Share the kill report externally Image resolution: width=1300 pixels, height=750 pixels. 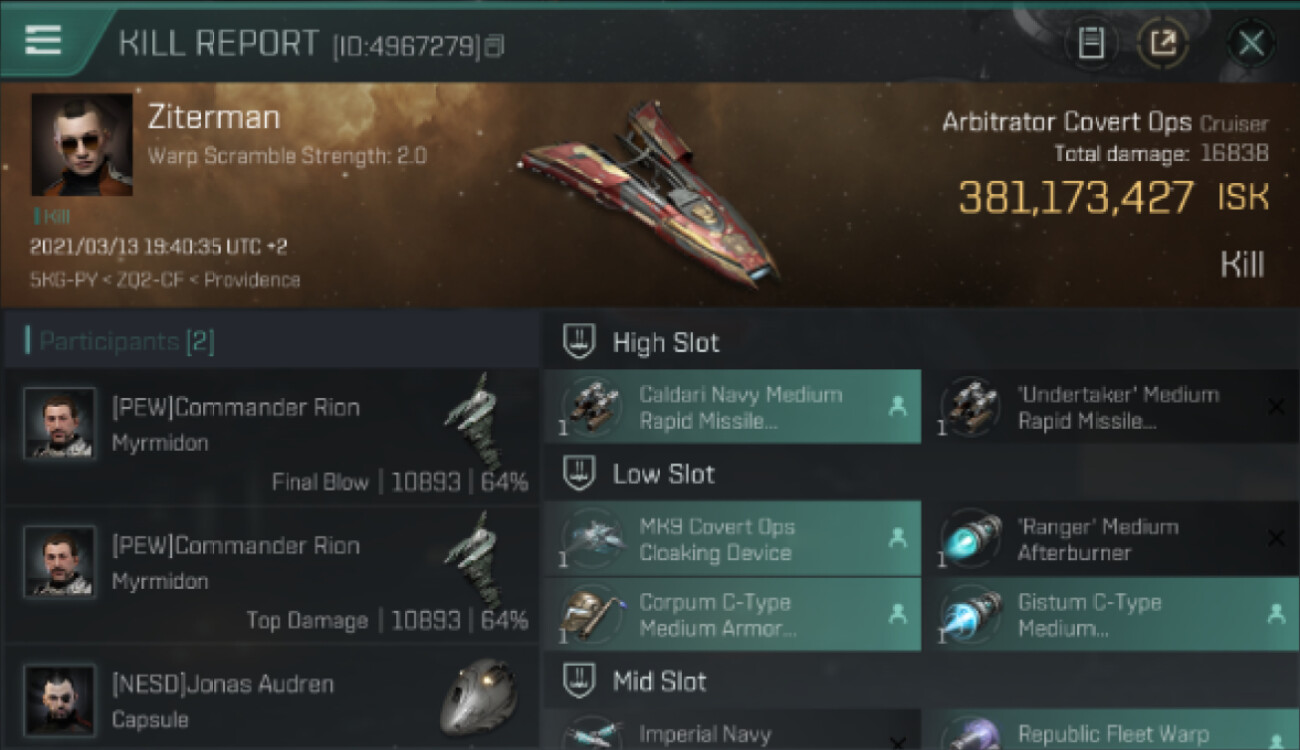[x=1163, y=43]
